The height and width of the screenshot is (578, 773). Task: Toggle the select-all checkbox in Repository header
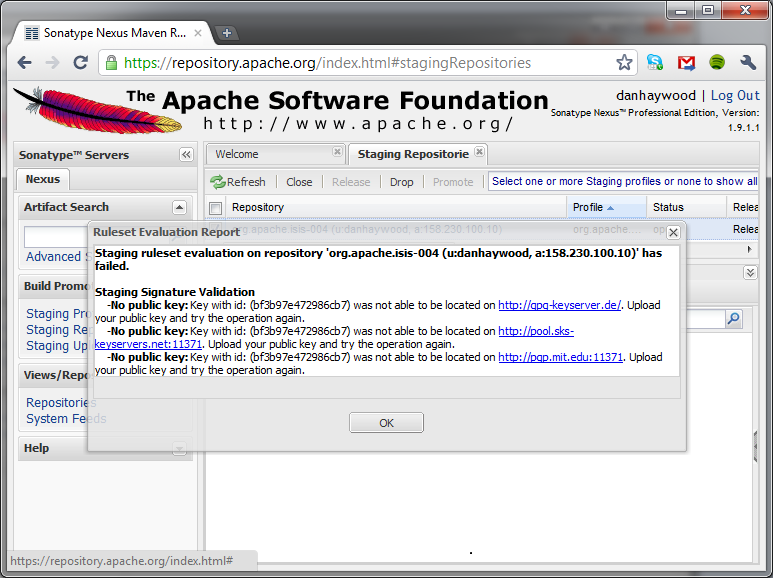215,208
